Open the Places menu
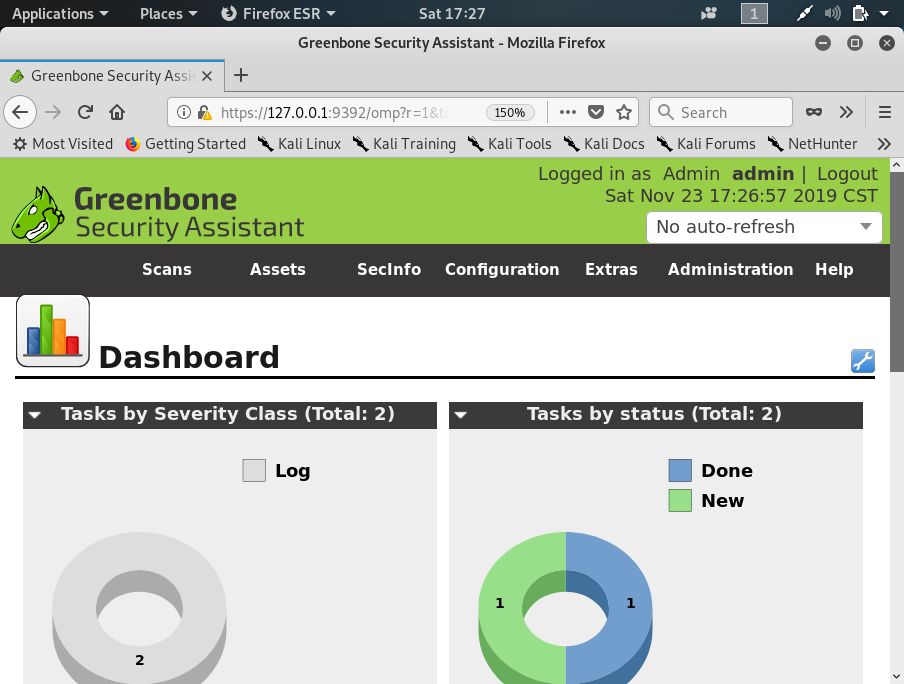The width and height of the screenshot is (904, 684). (x=168, y=13)
